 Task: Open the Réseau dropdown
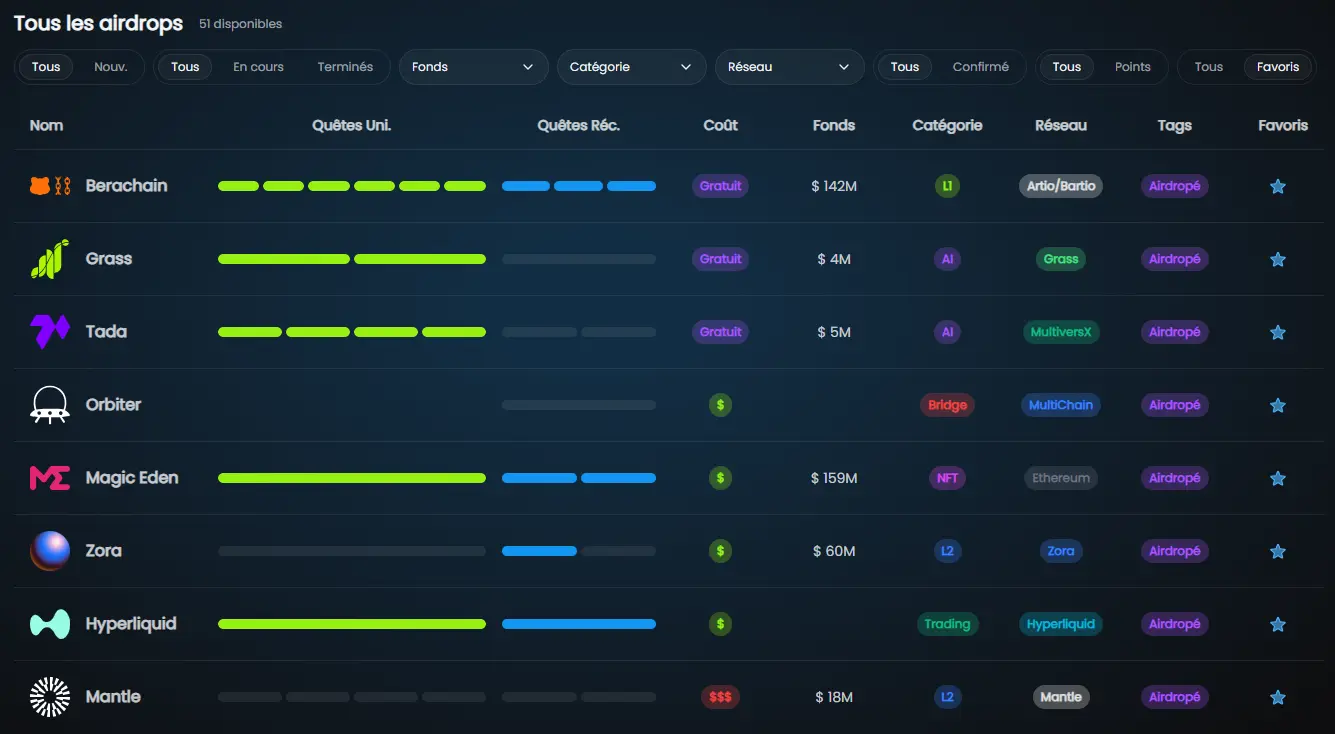tap(789, 66)
